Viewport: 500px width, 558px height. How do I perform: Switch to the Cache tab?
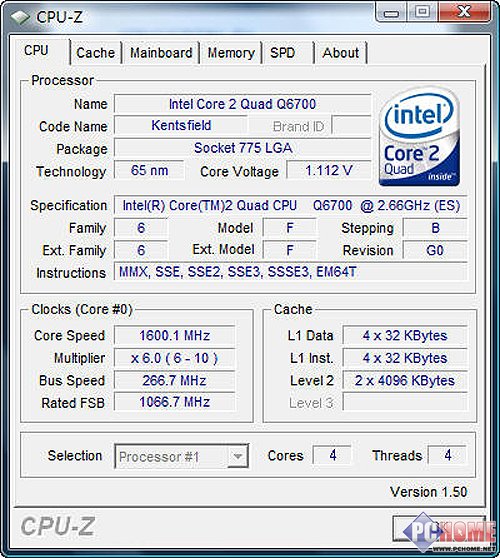(x=96, y=53)
